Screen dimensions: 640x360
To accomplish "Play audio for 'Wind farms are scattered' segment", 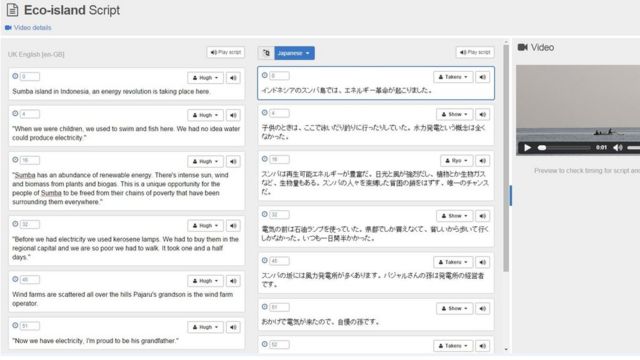I will [x=233, y=281].
